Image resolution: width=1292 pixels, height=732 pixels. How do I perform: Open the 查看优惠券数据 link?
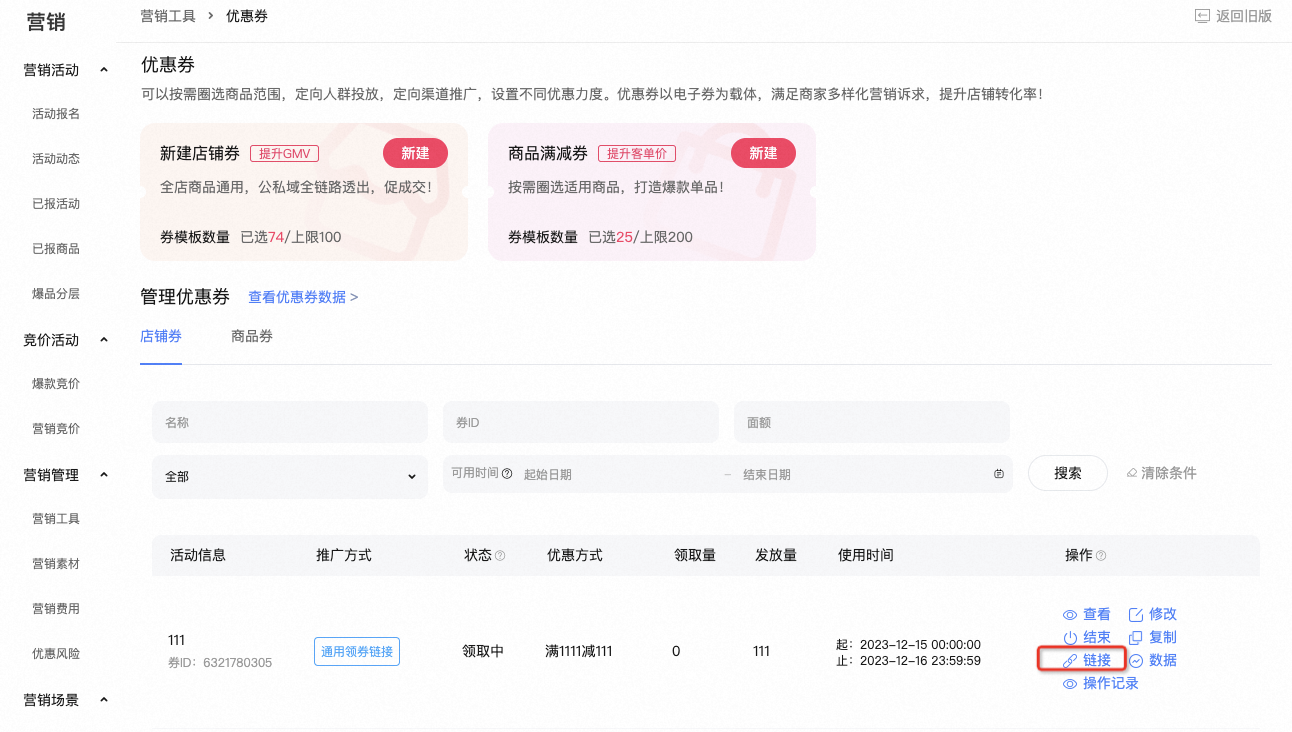click(x=303, y=297)
